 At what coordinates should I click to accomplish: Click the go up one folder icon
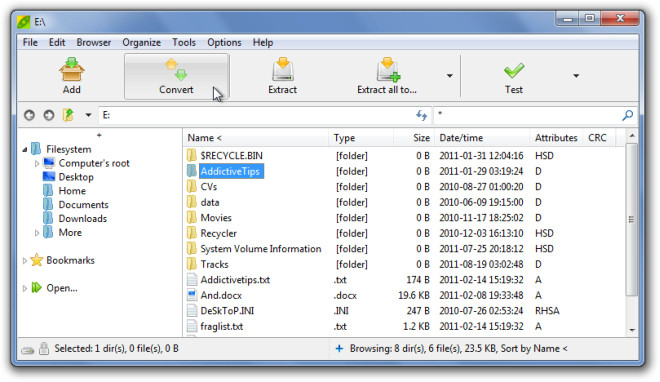(68, 115)
